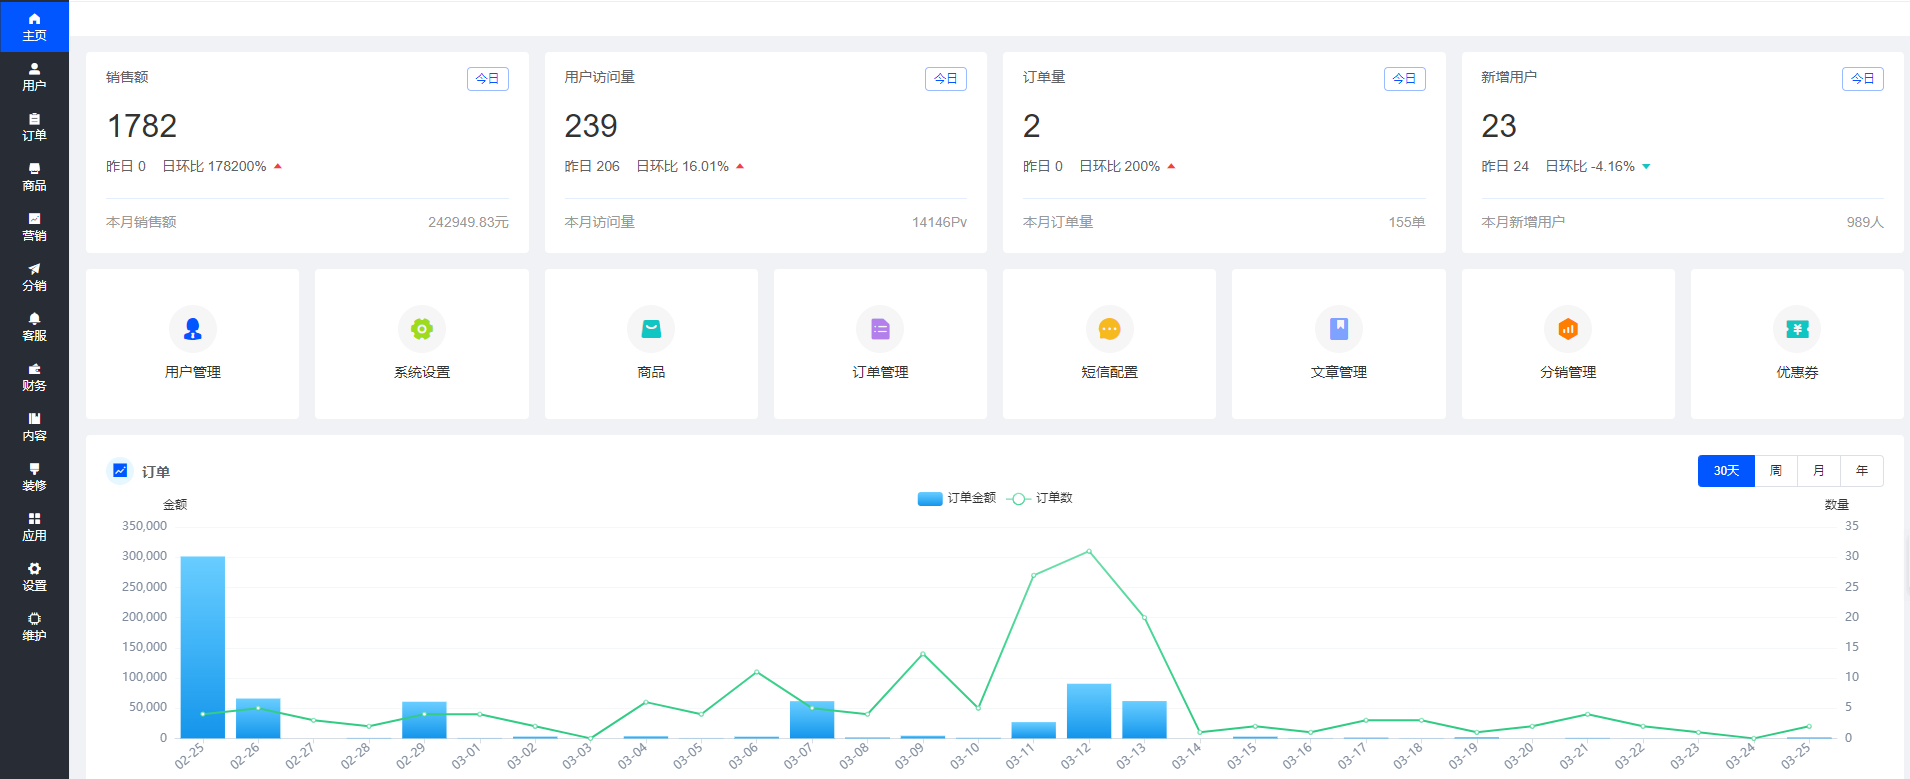The height and width of the screenshot is (779, 1910).
Task: Switch order chart to 周 range
Action: (x=1776, y=471)
